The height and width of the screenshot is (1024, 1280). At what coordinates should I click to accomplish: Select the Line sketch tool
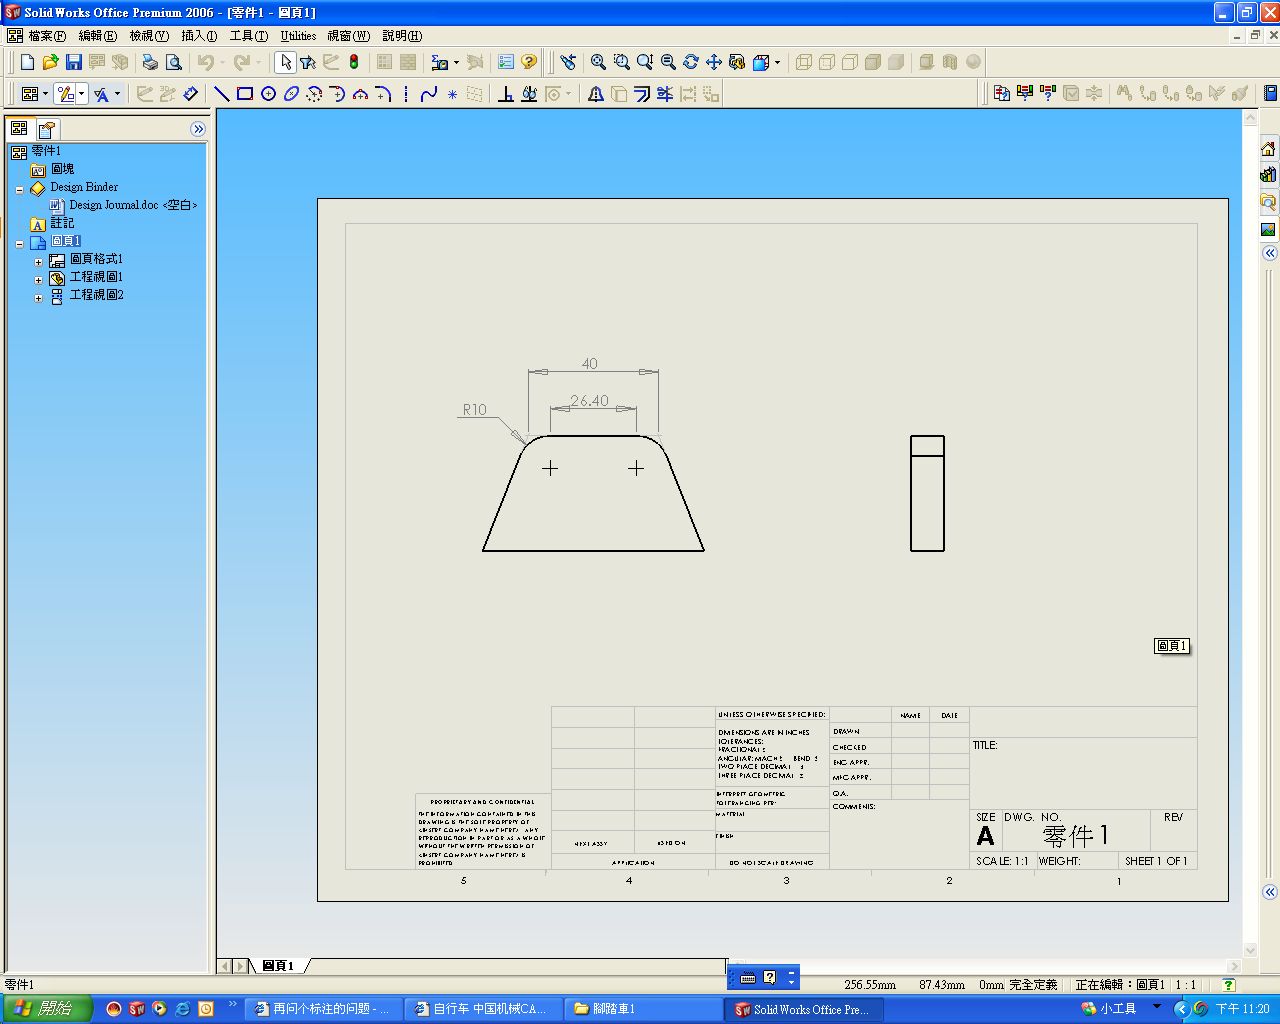[x=222, y=94]
